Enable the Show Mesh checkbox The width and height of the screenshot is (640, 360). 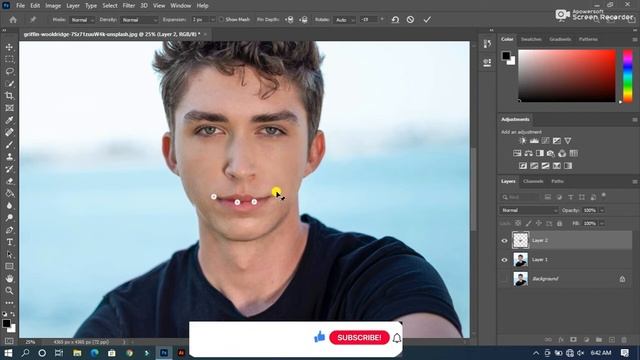221,20
